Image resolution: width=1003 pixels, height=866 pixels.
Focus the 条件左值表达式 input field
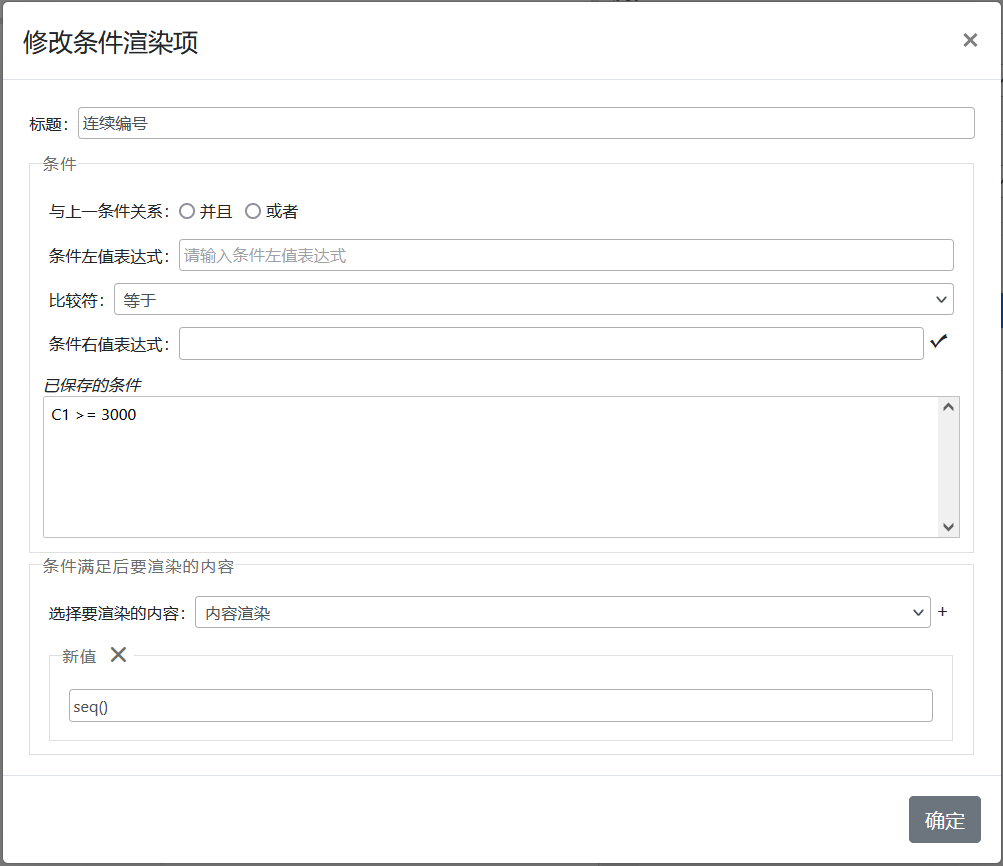(566, 255)
